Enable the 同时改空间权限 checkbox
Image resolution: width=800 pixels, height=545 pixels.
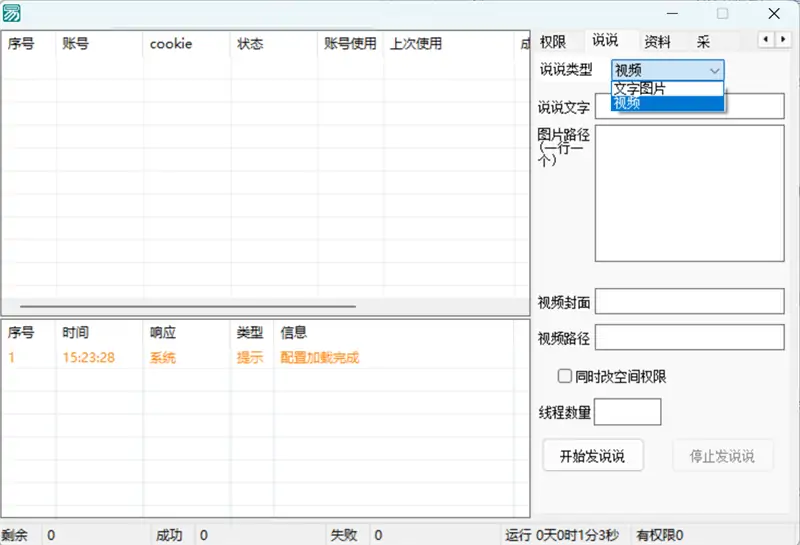[565, 377]
